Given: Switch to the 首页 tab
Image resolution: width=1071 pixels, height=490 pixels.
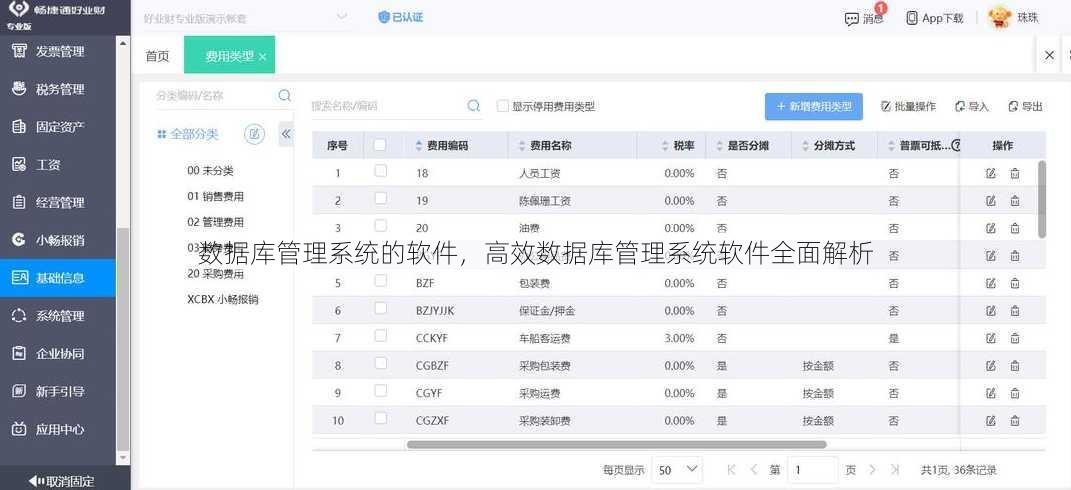Looking at the screenshot, I should [x=157, y=56].
